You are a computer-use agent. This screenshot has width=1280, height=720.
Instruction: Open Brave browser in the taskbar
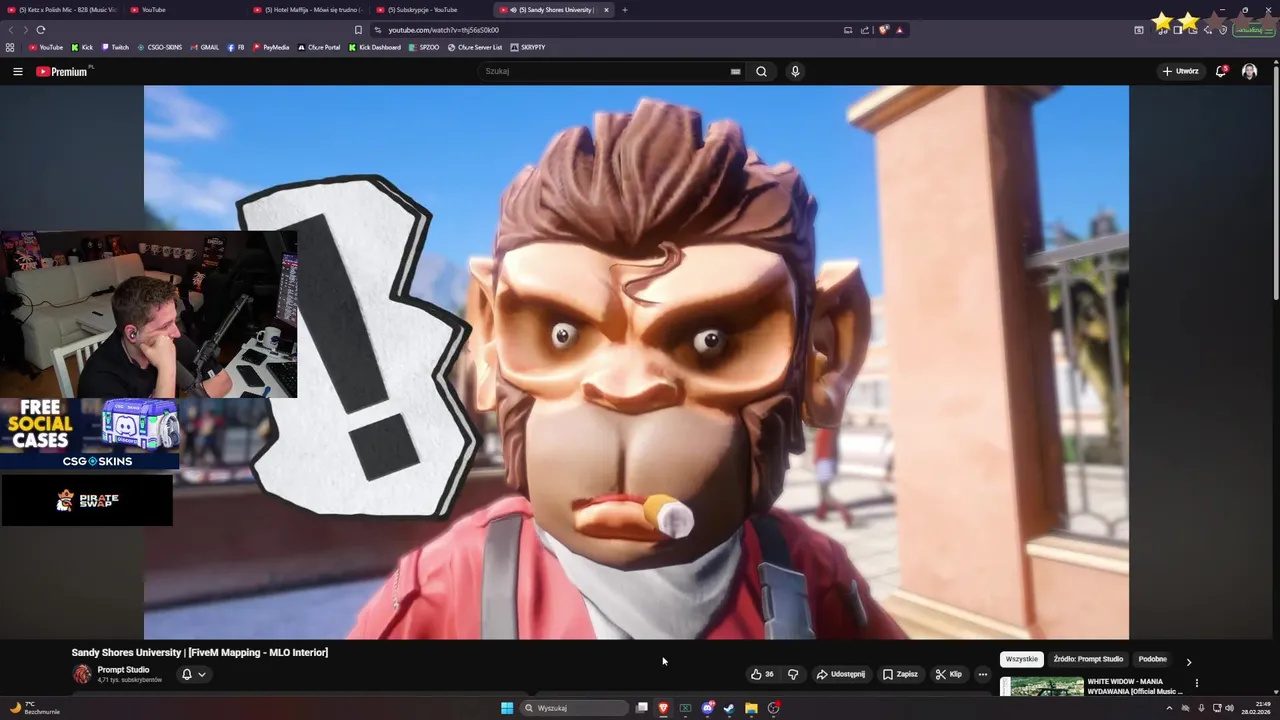click(663, 708)
